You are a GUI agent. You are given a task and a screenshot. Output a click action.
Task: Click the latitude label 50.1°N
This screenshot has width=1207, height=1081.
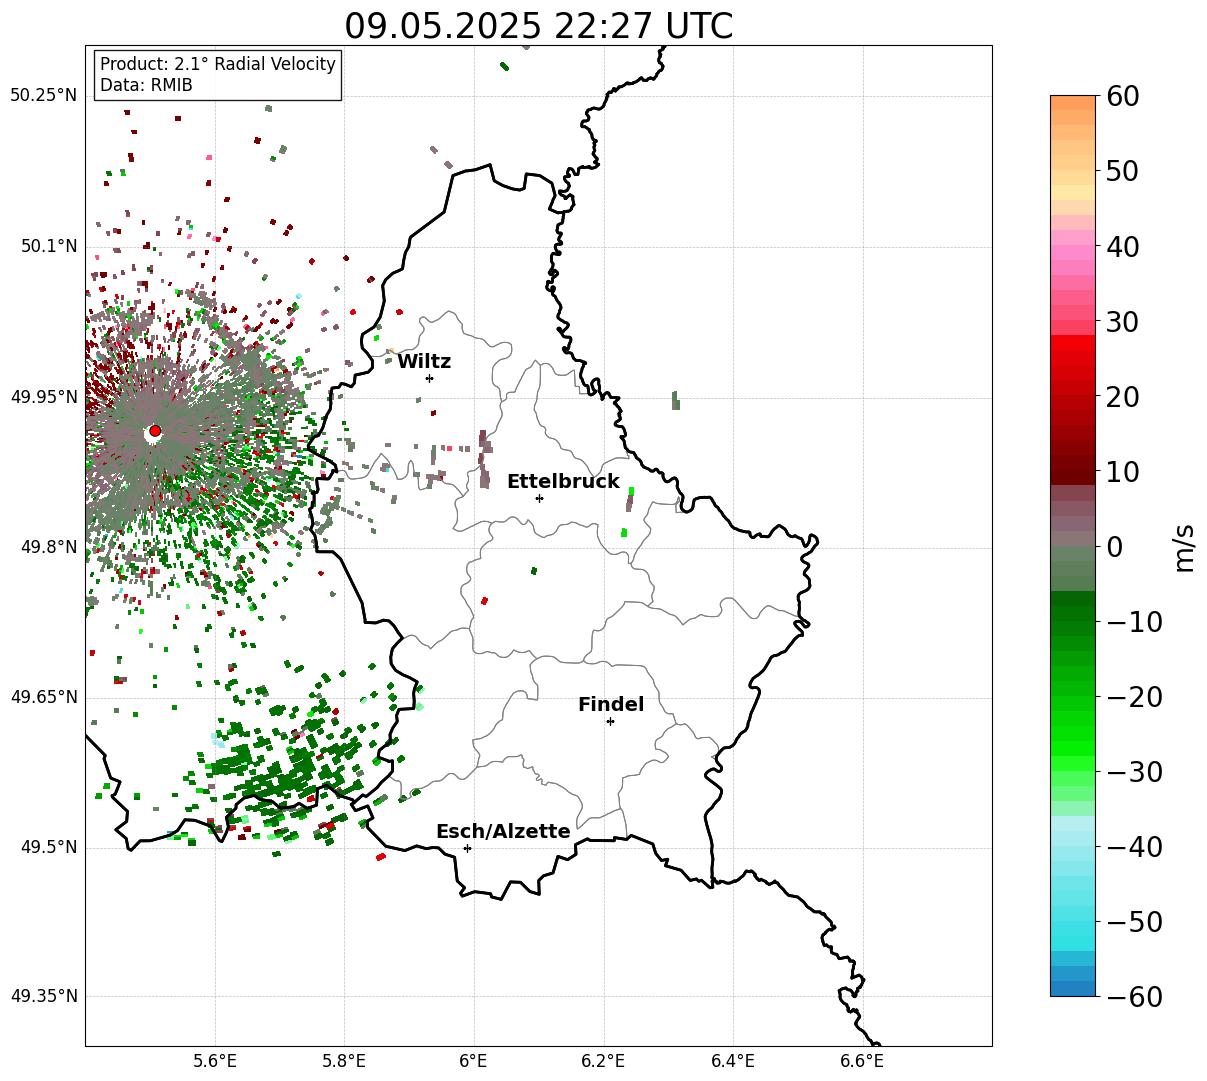[x=49, y=246]
